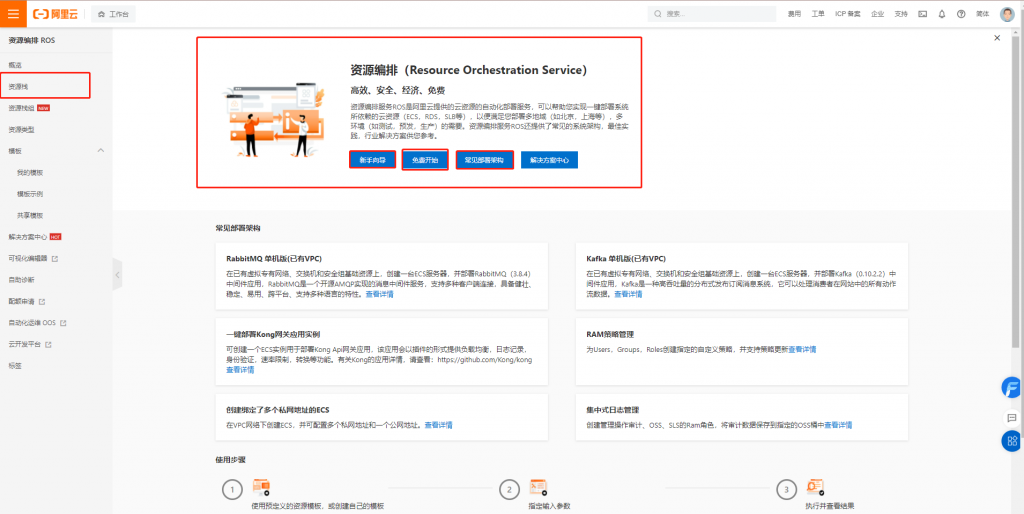Viewport: 1024px width, 514px height.
Task: Click the external-link icon beside 云开发平台
Action: pyautogui.click(x=48, y=344)
